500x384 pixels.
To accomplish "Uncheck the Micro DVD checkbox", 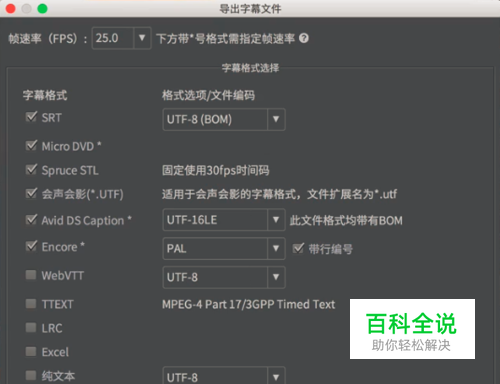I will [x=31, y=145].
